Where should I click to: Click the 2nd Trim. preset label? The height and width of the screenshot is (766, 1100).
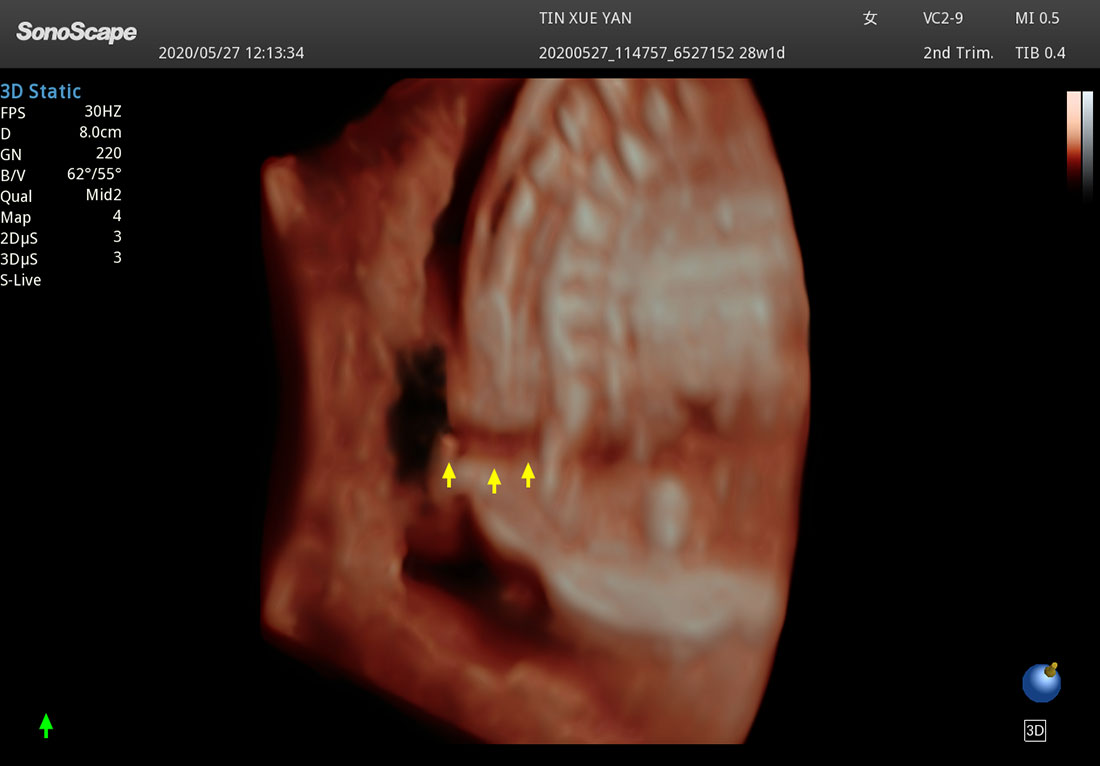click(x=958, y=53)
